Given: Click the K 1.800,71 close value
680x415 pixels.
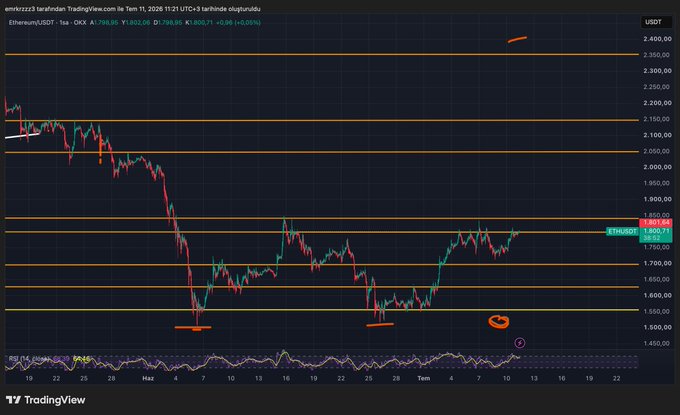Looking at the screenshot, I should point(199,23).
